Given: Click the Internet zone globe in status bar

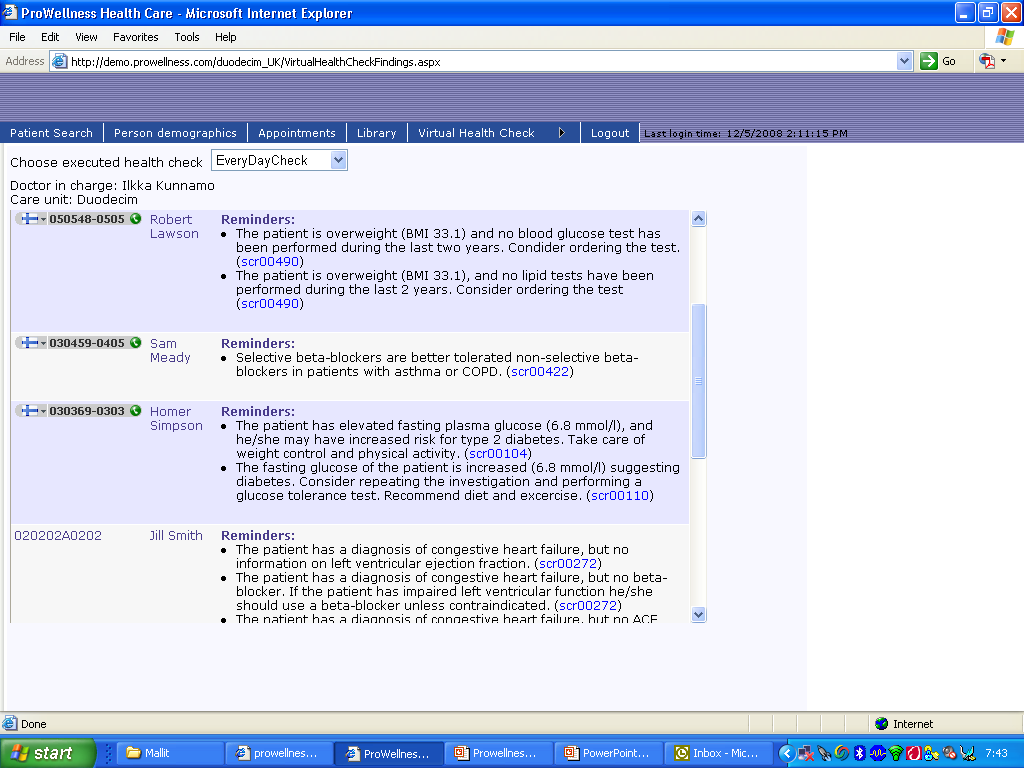Looking at the screenshot, I should [882, 724].
